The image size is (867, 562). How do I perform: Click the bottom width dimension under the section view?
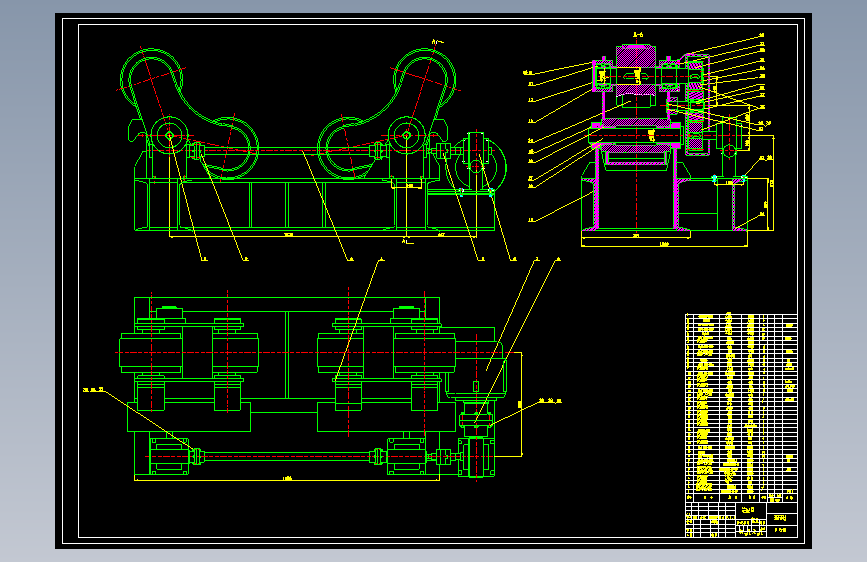pyautogui.click(x=664, y=244)
